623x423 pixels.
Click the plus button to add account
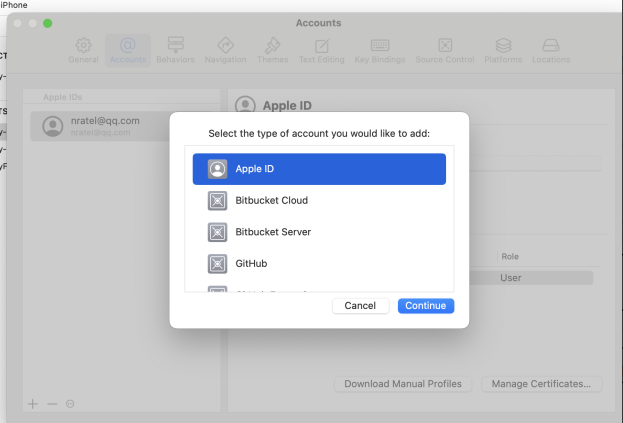point(33,404)
